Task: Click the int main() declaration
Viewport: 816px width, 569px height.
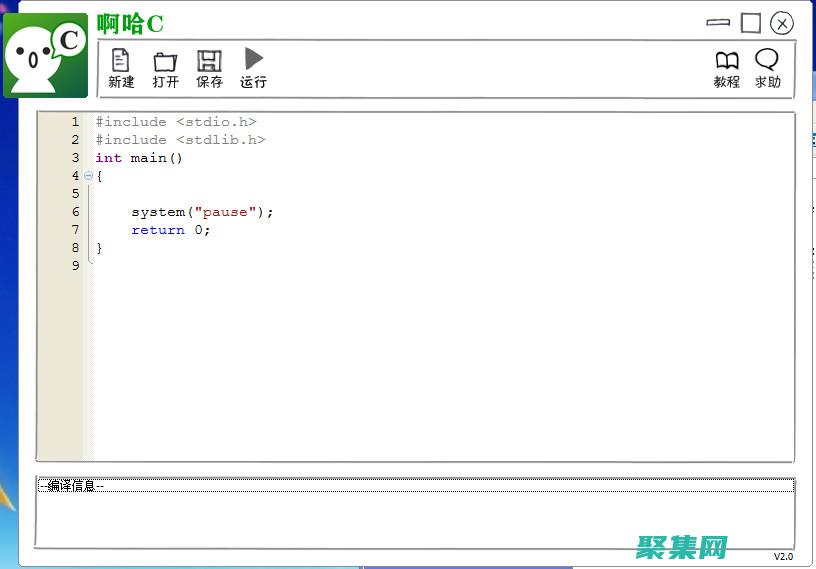Action: (x=139, y=158)
